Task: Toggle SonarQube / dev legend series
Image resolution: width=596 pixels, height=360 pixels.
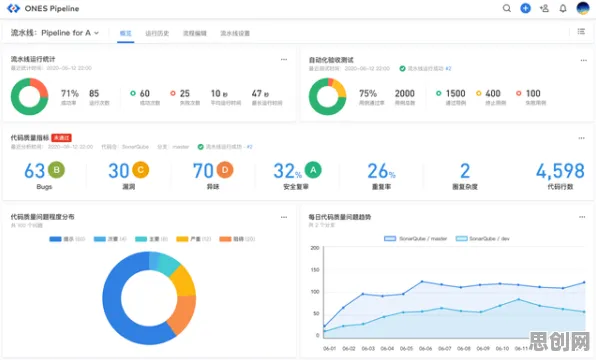Action: (x=482, y=239)
